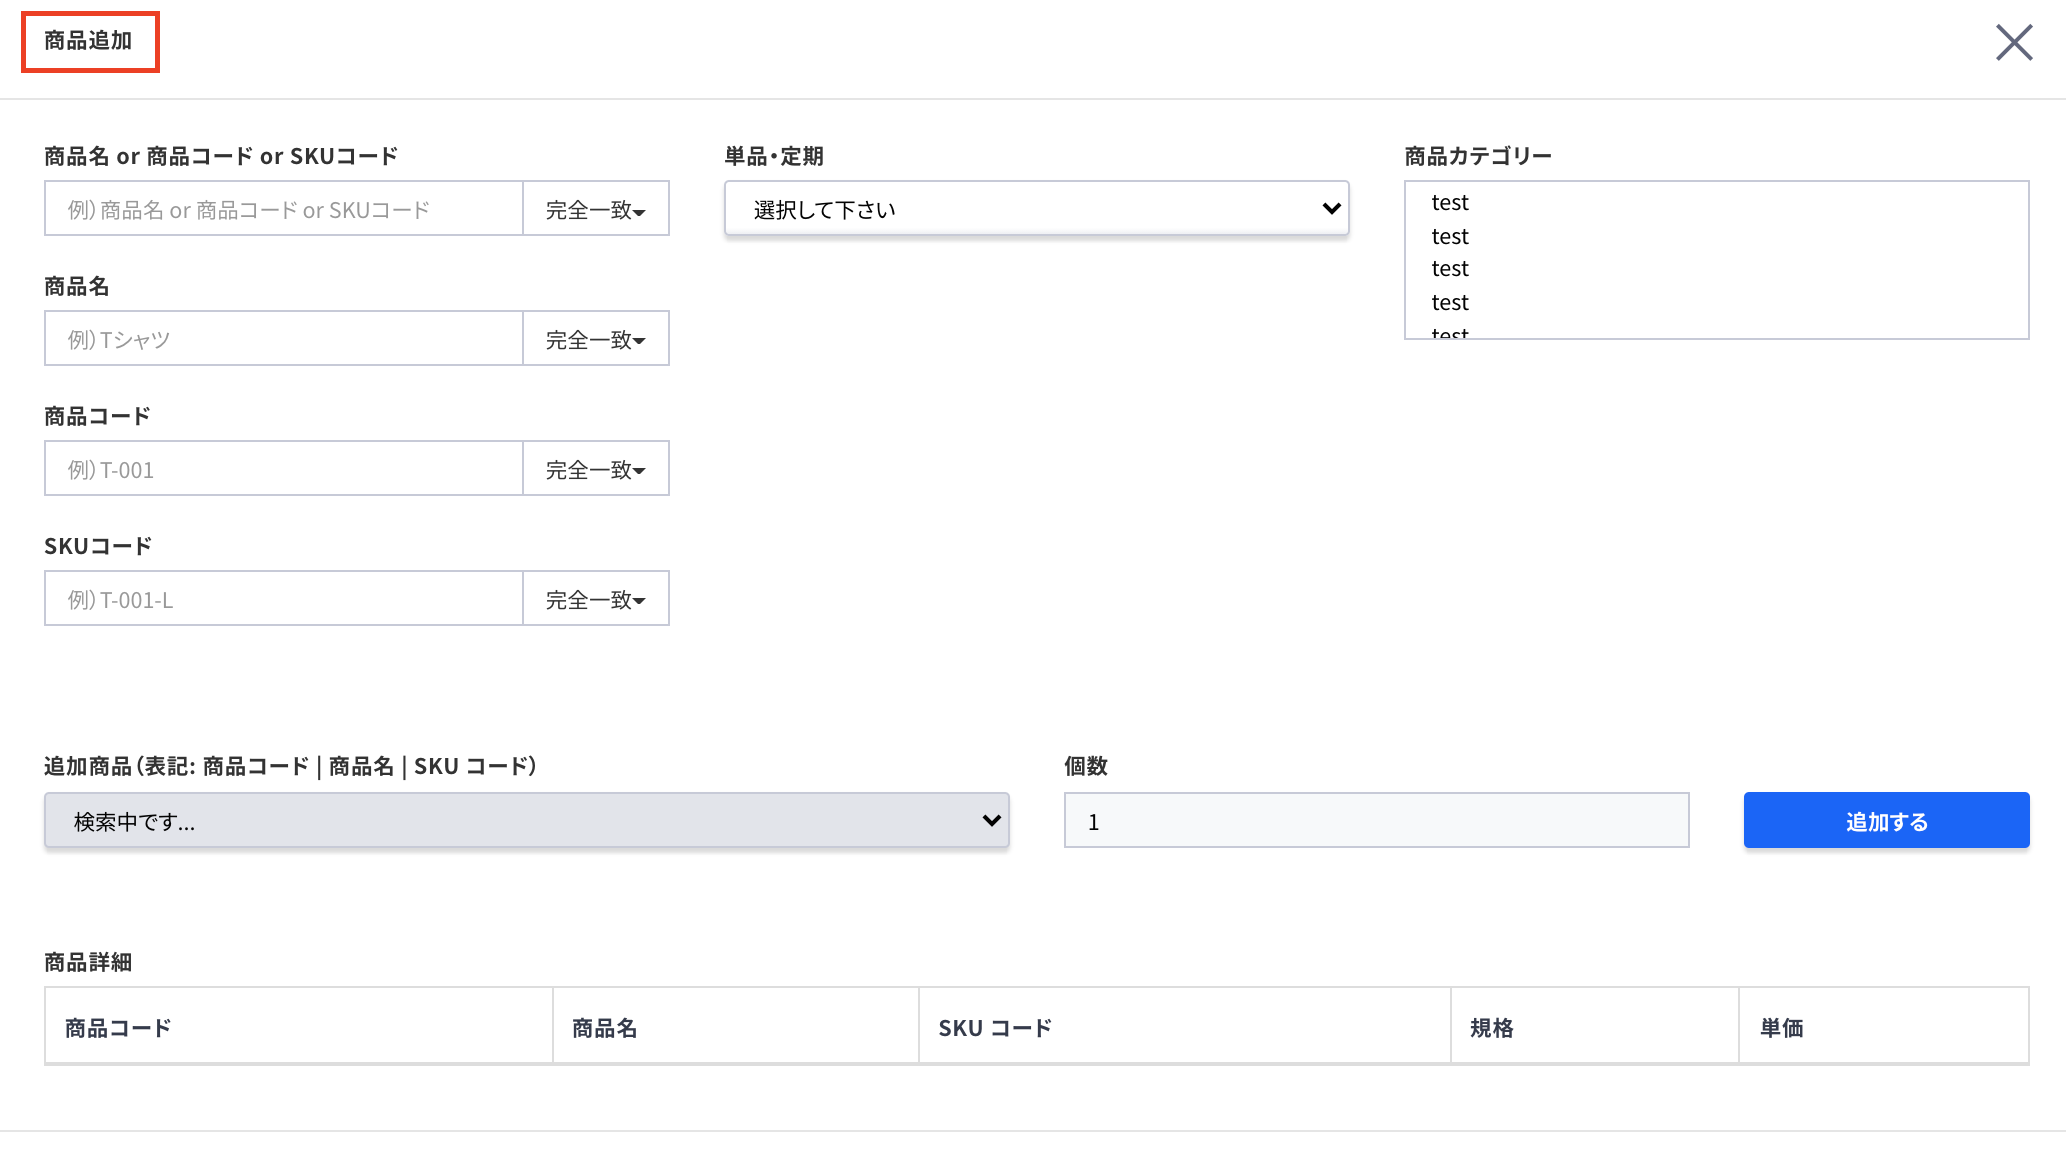Viewport: 2066px width, 1160px height.
Task: Open the 完全一致 dropdown for 商品コード
Action: tap(596, 468)
